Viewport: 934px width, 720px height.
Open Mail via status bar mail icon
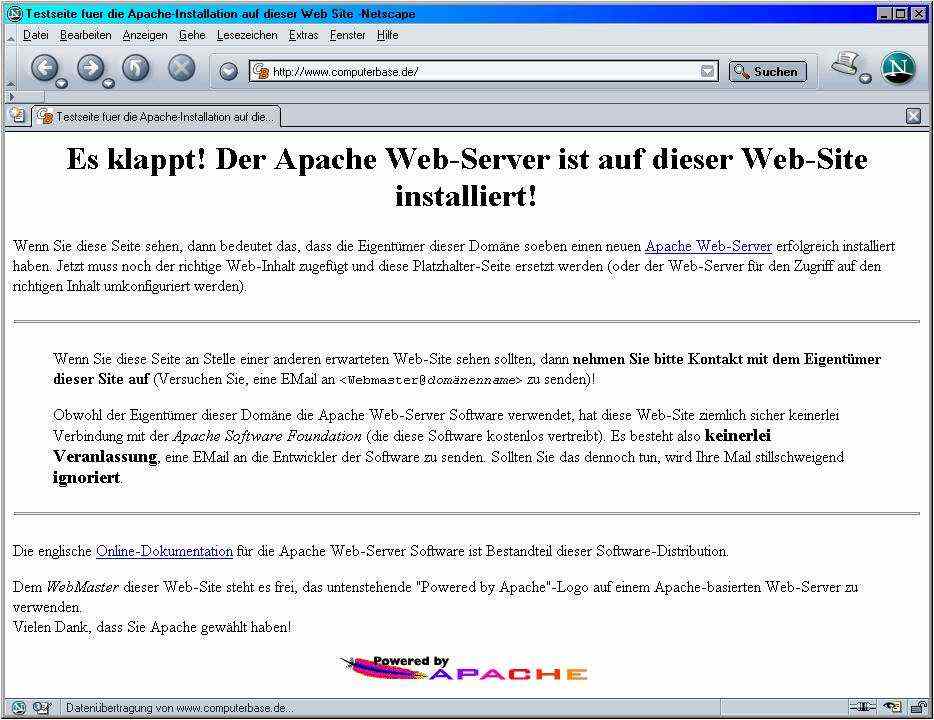pos(42,707)
